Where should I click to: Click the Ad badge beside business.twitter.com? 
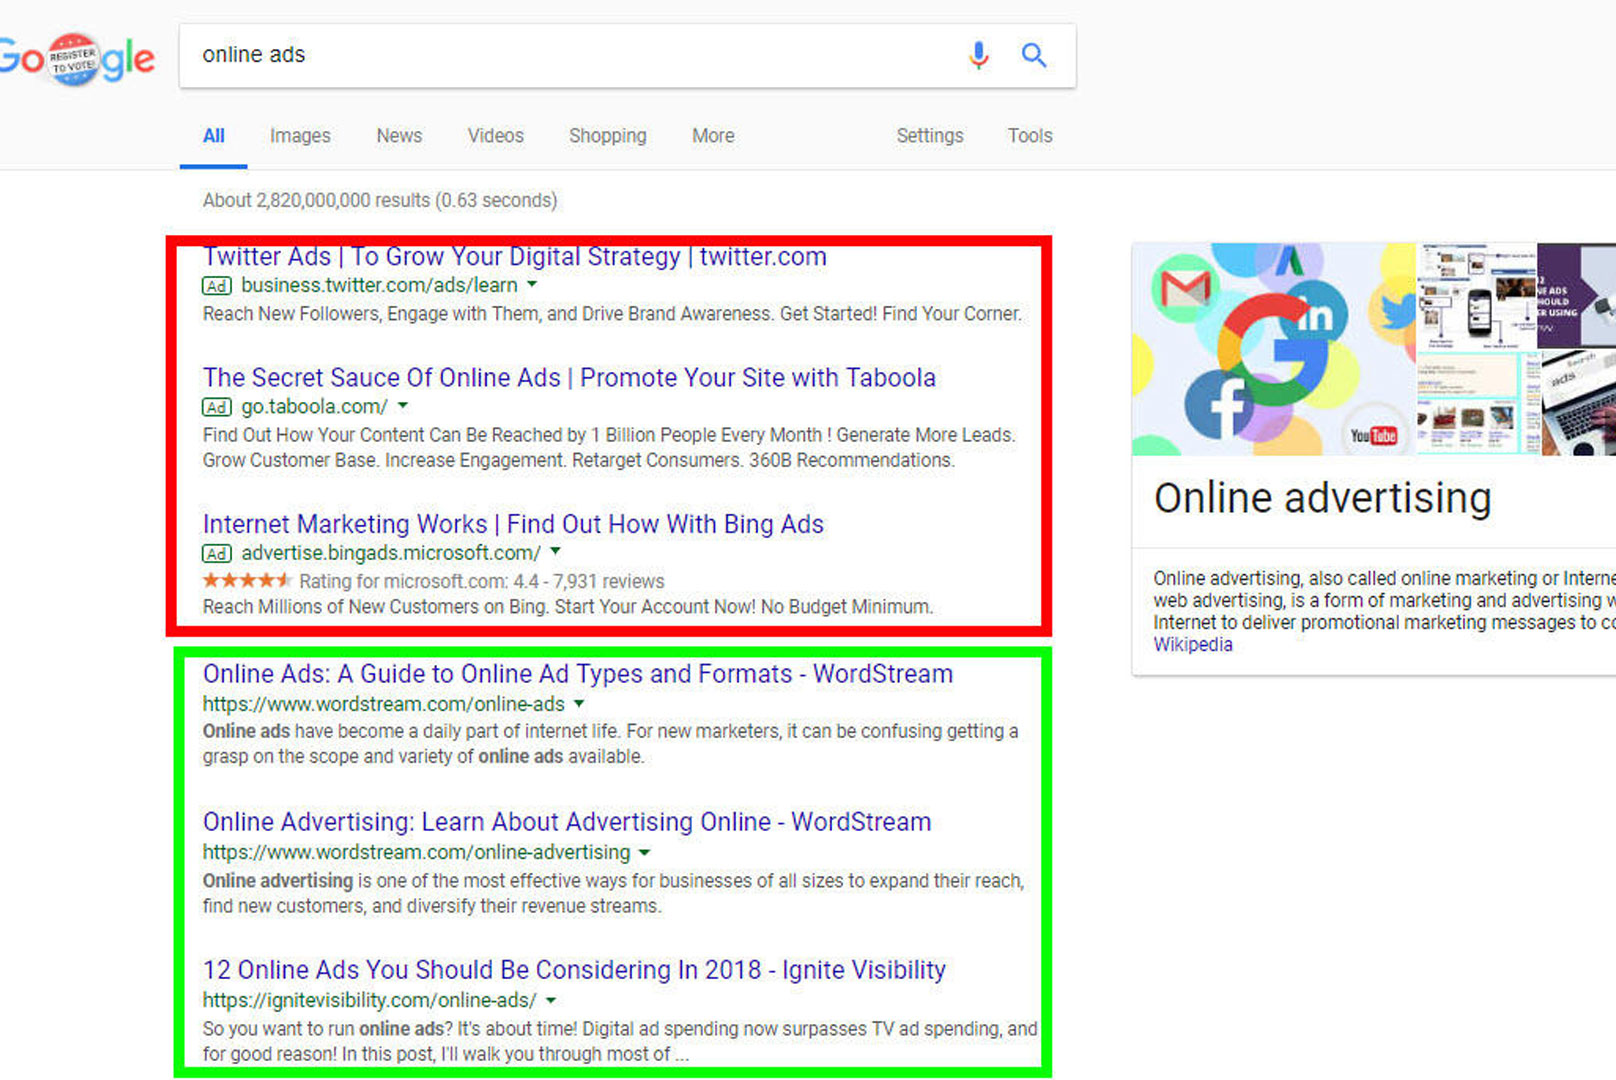tap(217, 286)
